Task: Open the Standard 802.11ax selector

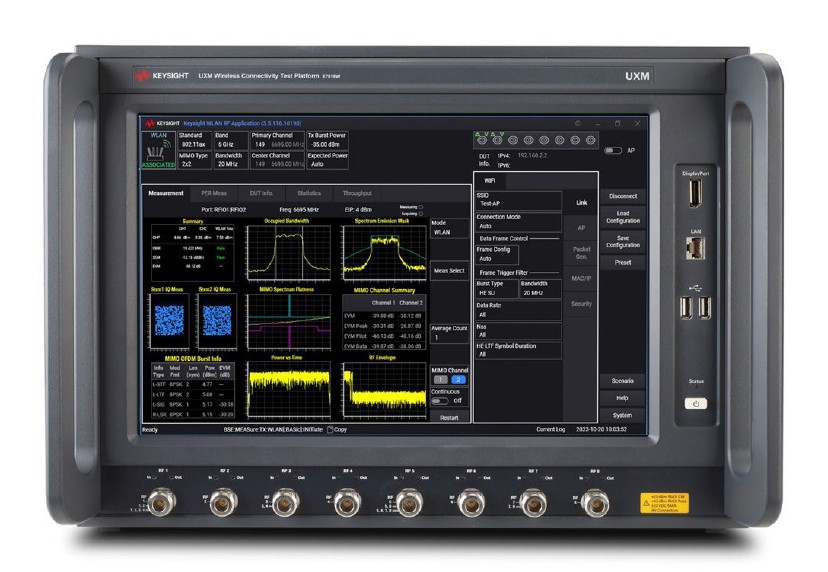Action: tap(195, 140)
